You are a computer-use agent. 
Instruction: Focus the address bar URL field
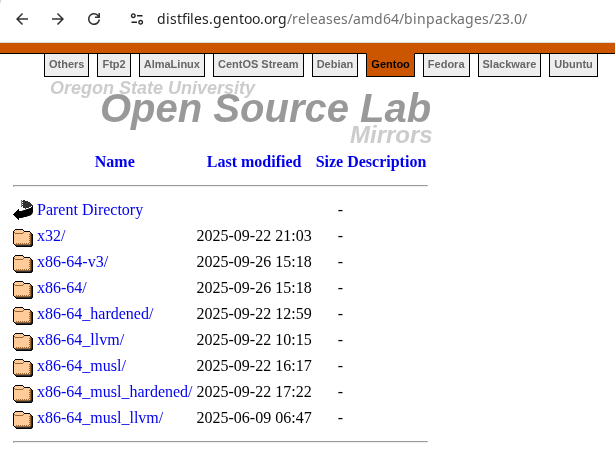(341, 19)
